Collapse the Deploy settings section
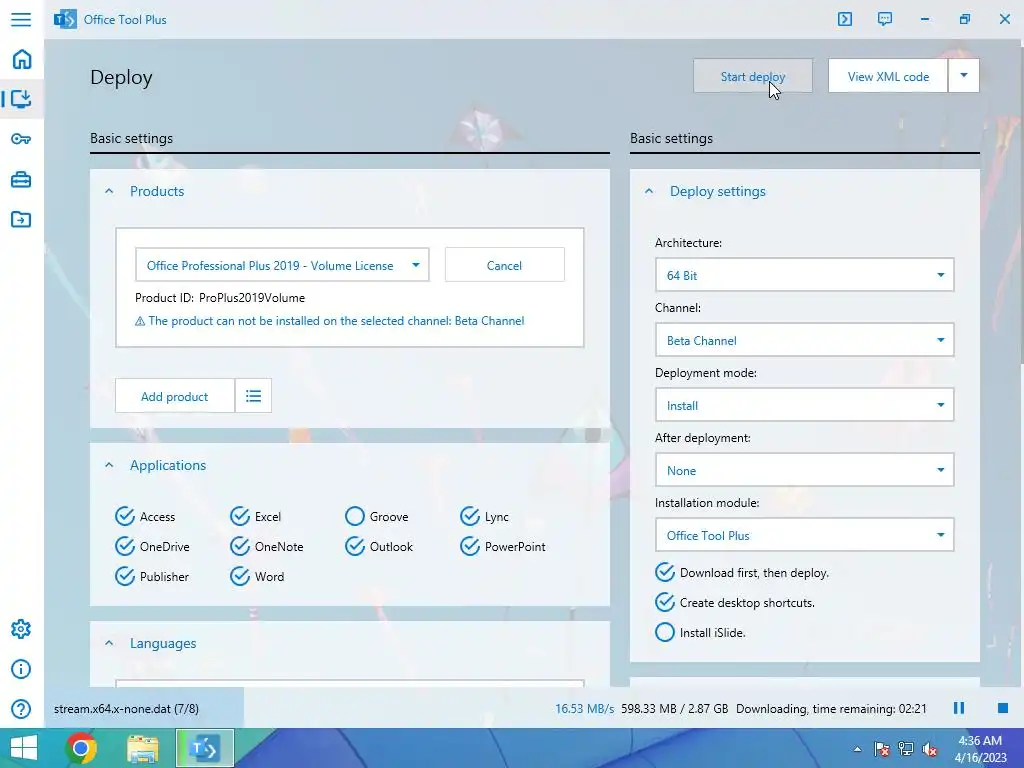1024x768 pixels. (x=648, y=191)
